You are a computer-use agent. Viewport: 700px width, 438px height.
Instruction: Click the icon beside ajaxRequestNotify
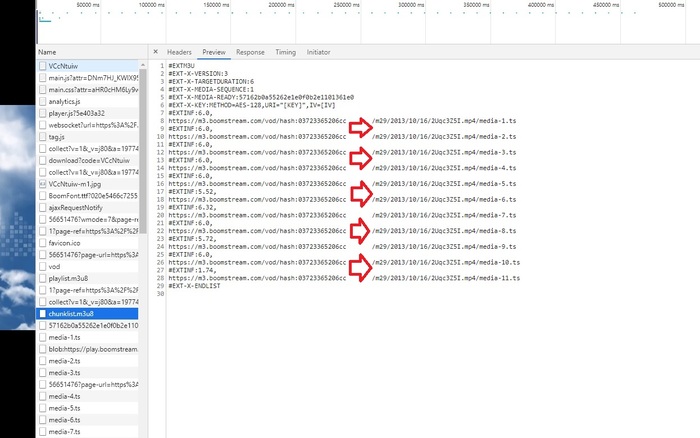pos(42,207)
